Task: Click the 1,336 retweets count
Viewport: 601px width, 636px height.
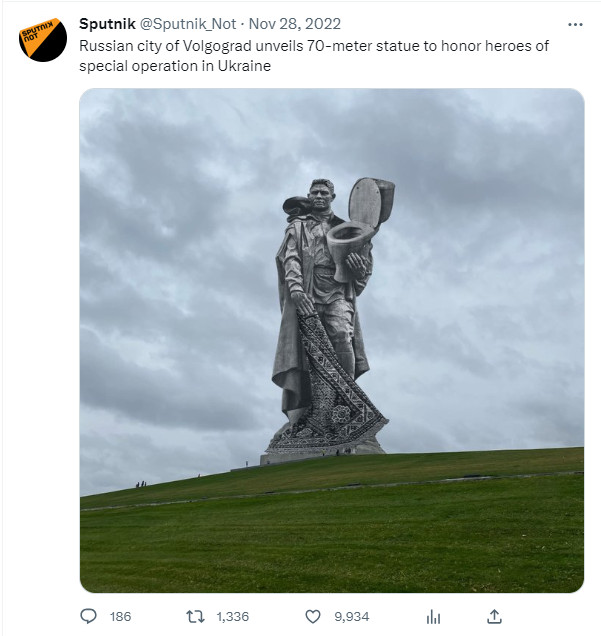Action: coord(232,617)
